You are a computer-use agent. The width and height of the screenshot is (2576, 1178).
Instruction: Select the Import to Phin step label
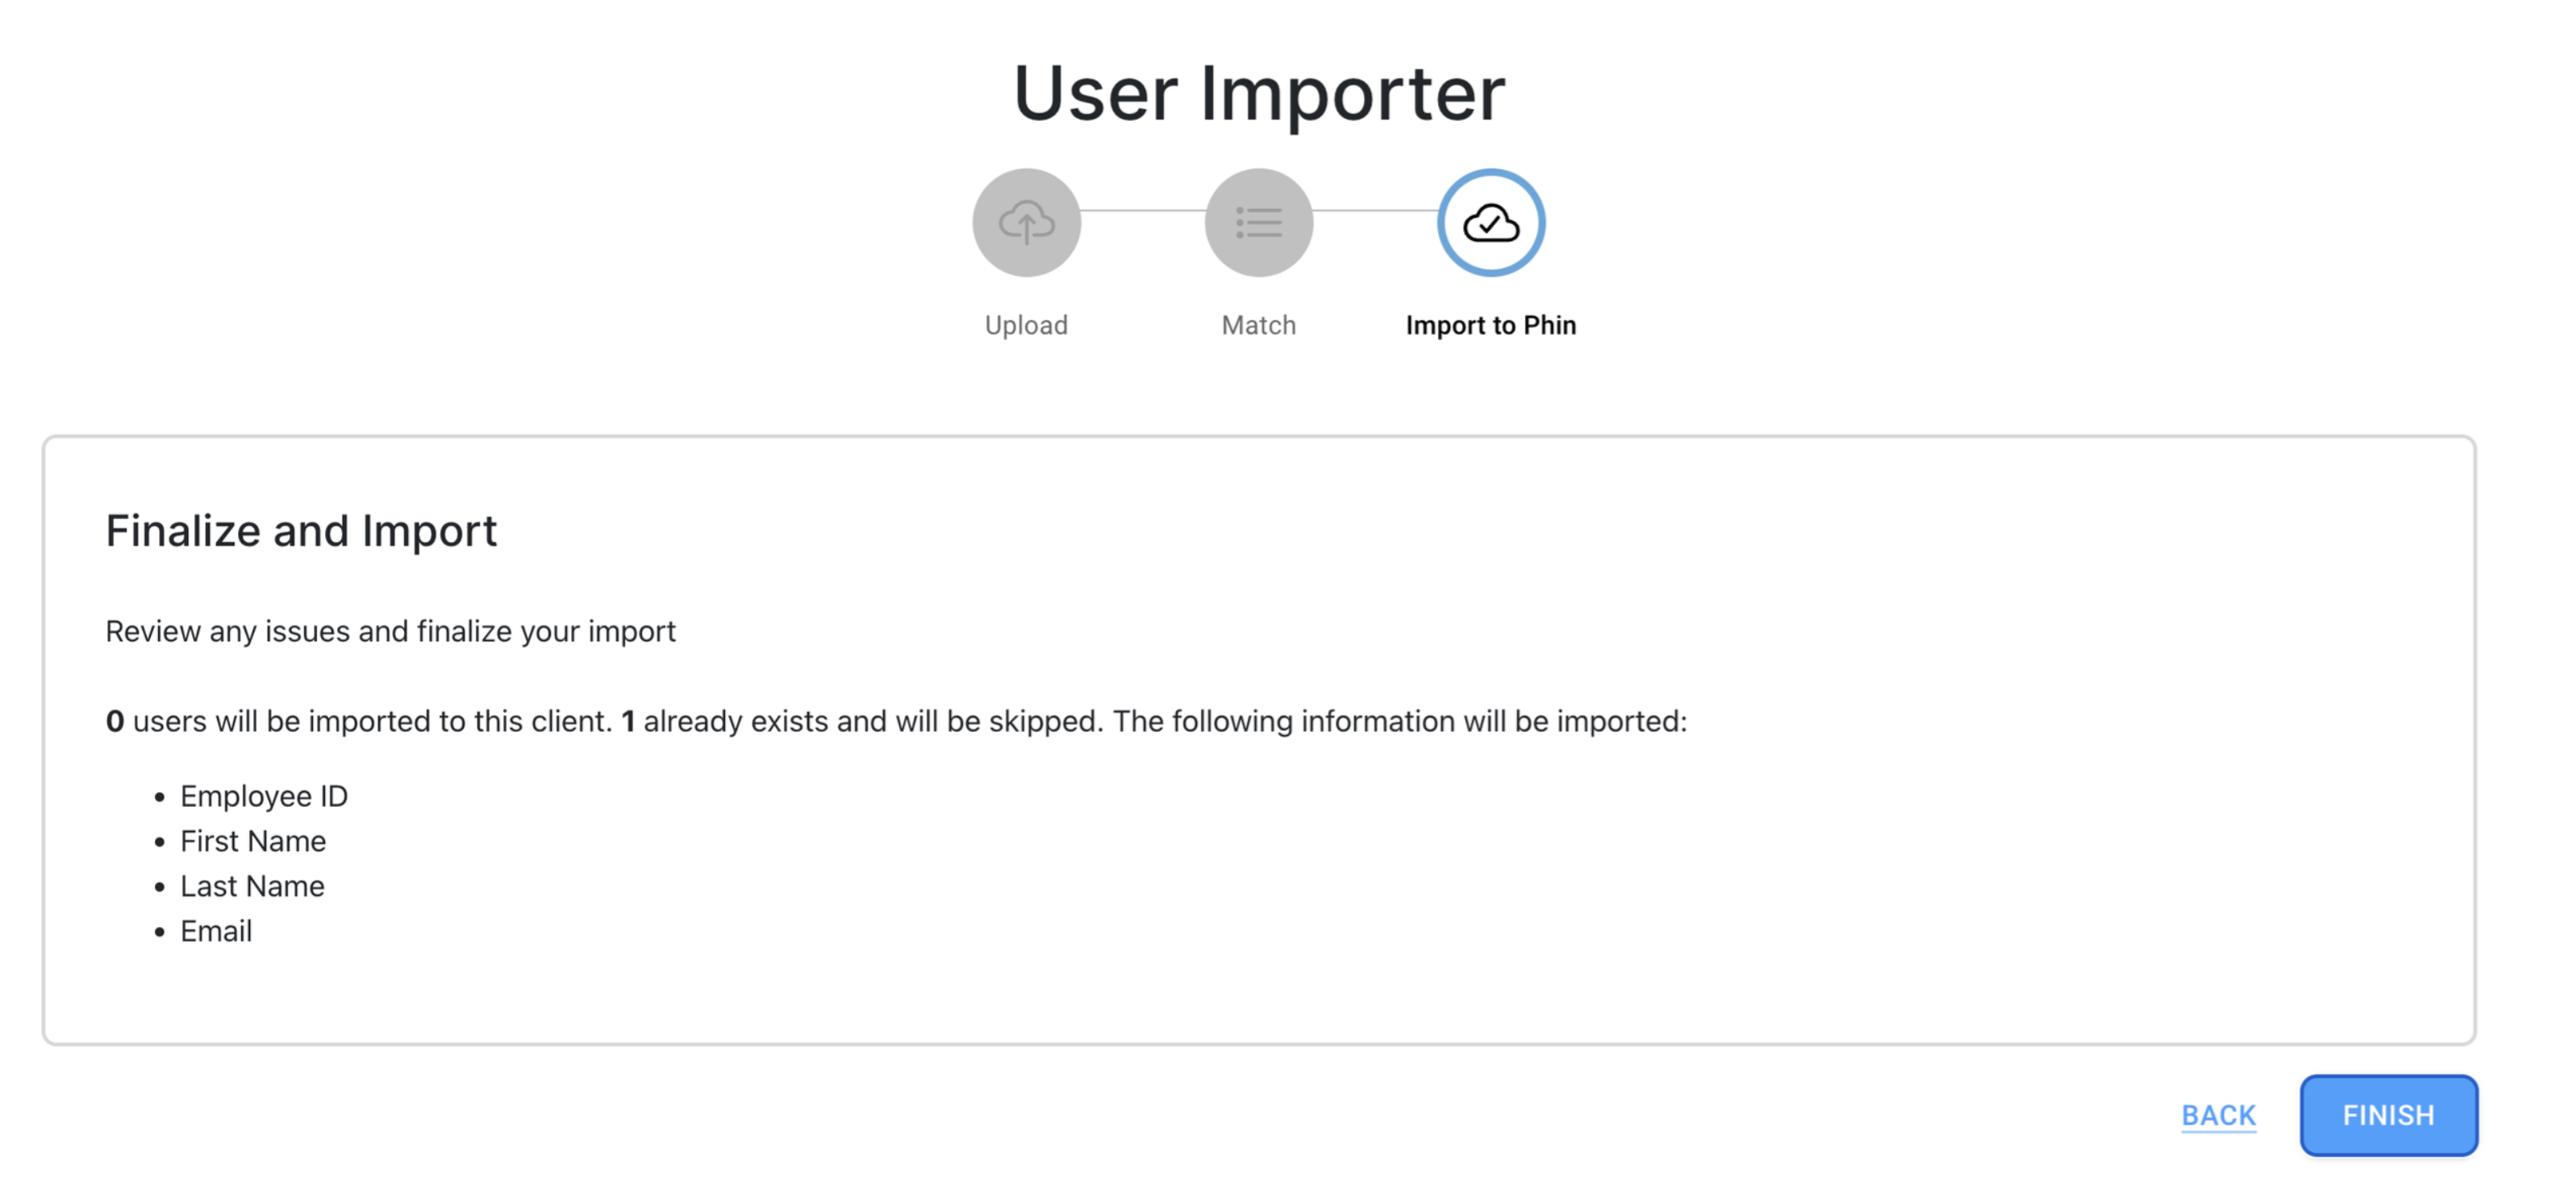[x=1491, y=325]
